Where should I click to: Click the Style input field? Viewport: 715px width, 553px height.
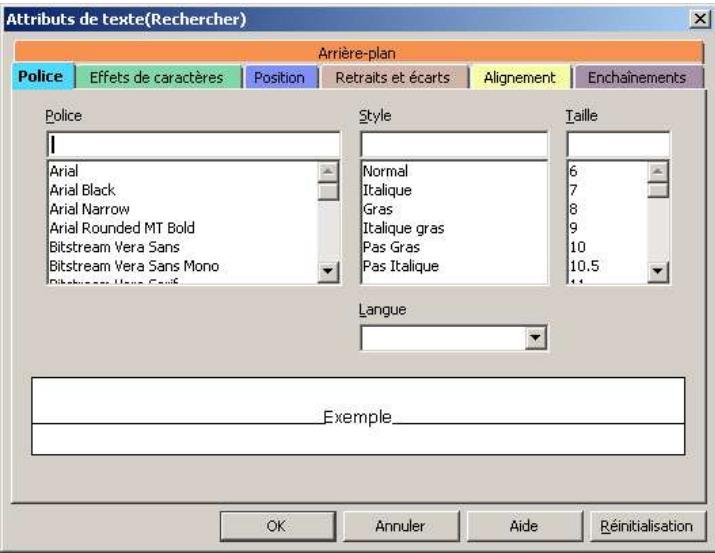point(454,145)
